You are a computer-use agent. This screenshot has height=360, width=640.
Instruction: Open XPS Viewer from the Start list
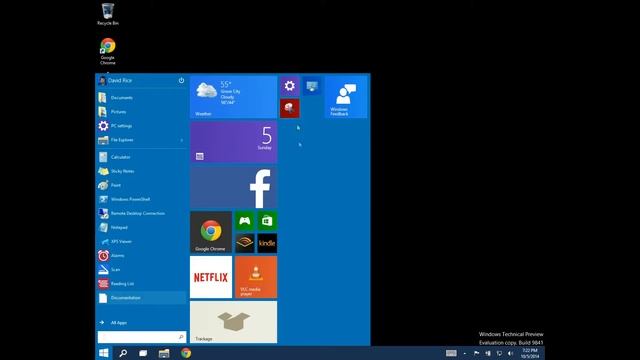click(141, 242)
